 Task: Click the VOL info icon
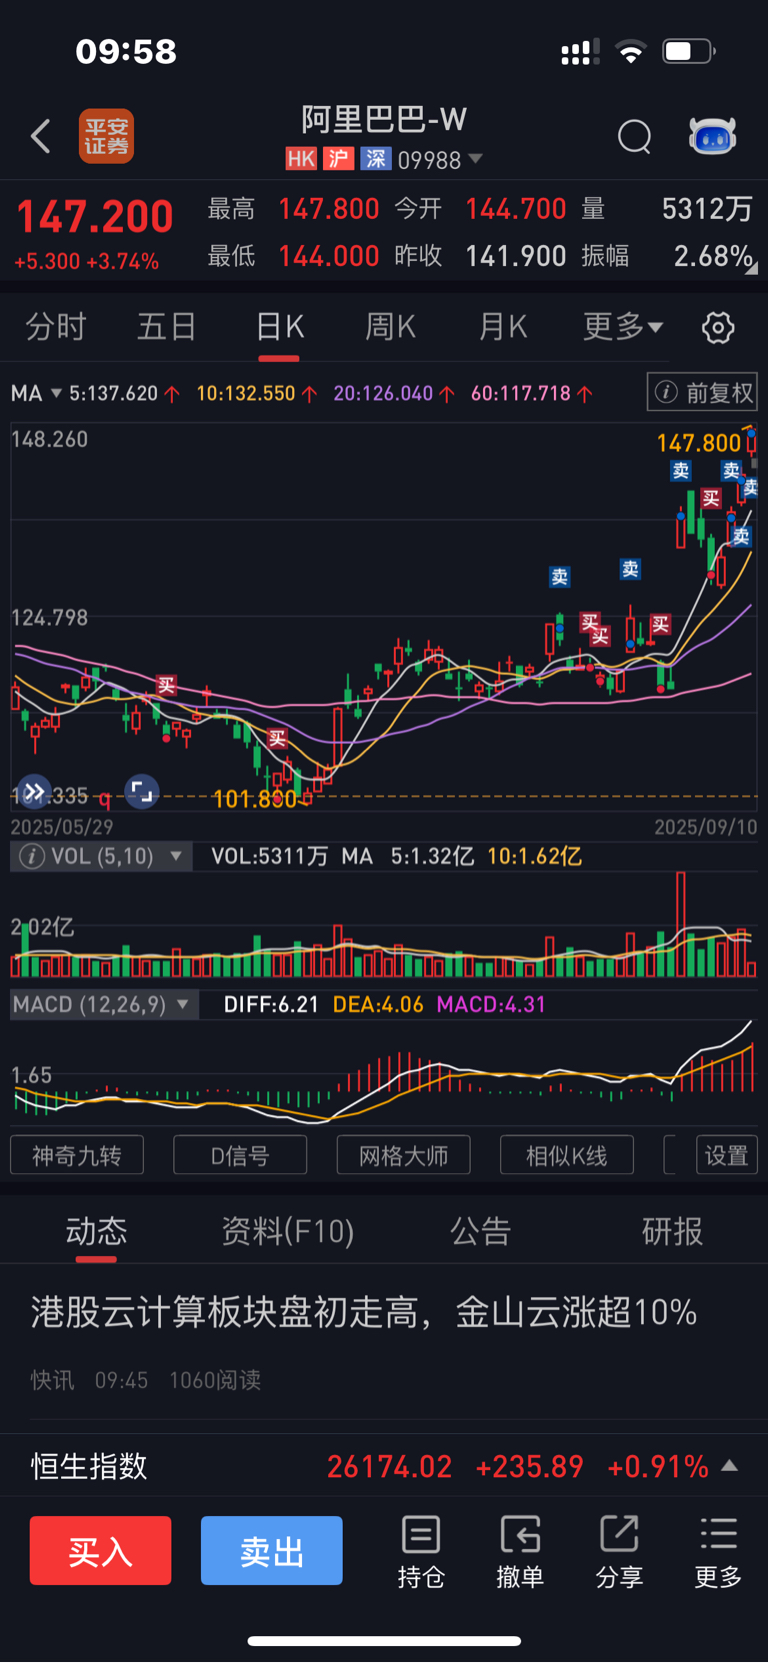point(32,857)
